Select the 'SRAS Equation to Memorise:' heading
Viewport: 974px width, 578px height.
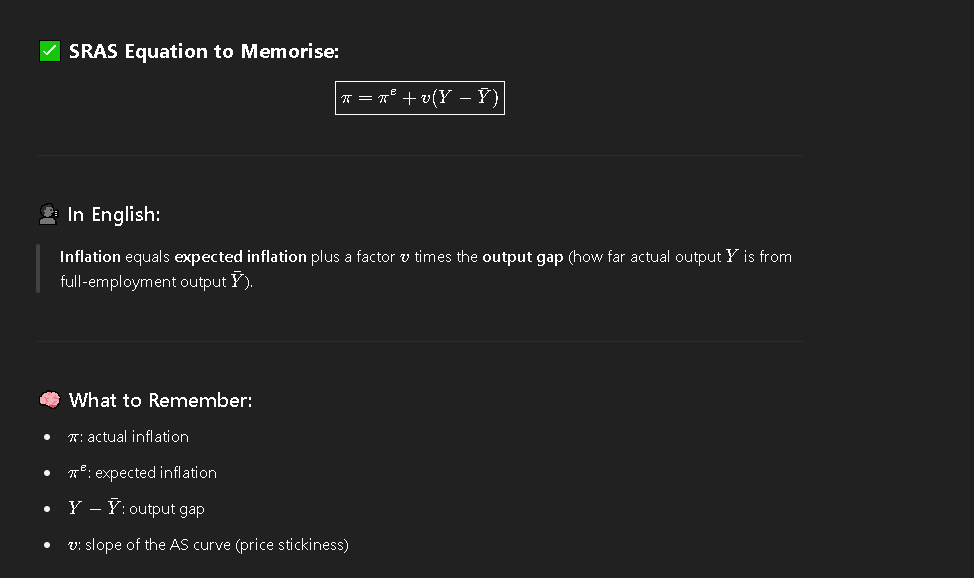[x=204, y=51]
